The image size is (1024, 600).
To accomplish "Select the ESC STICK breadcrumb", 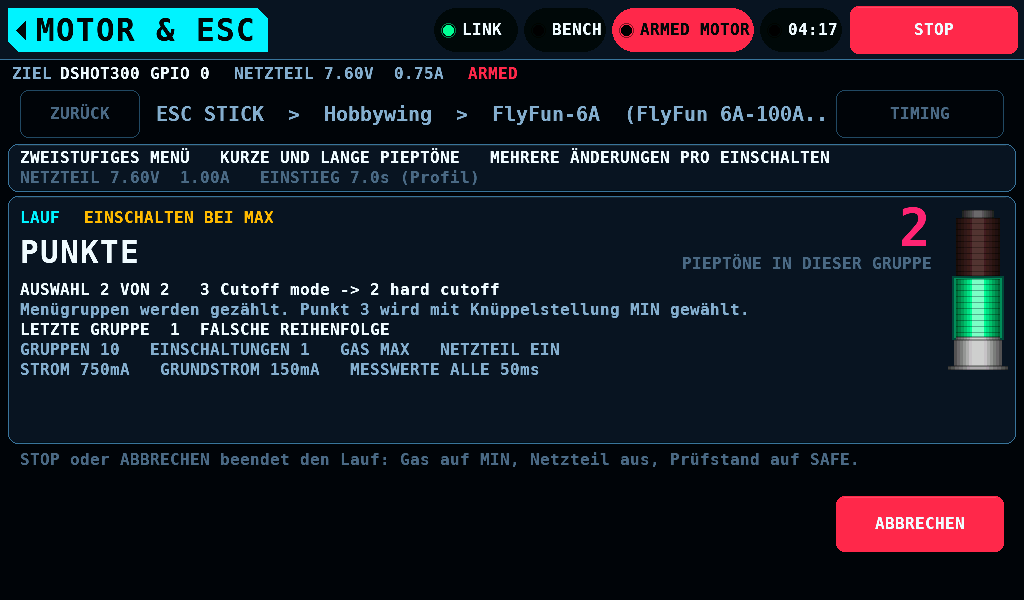I will coord(210,114).
